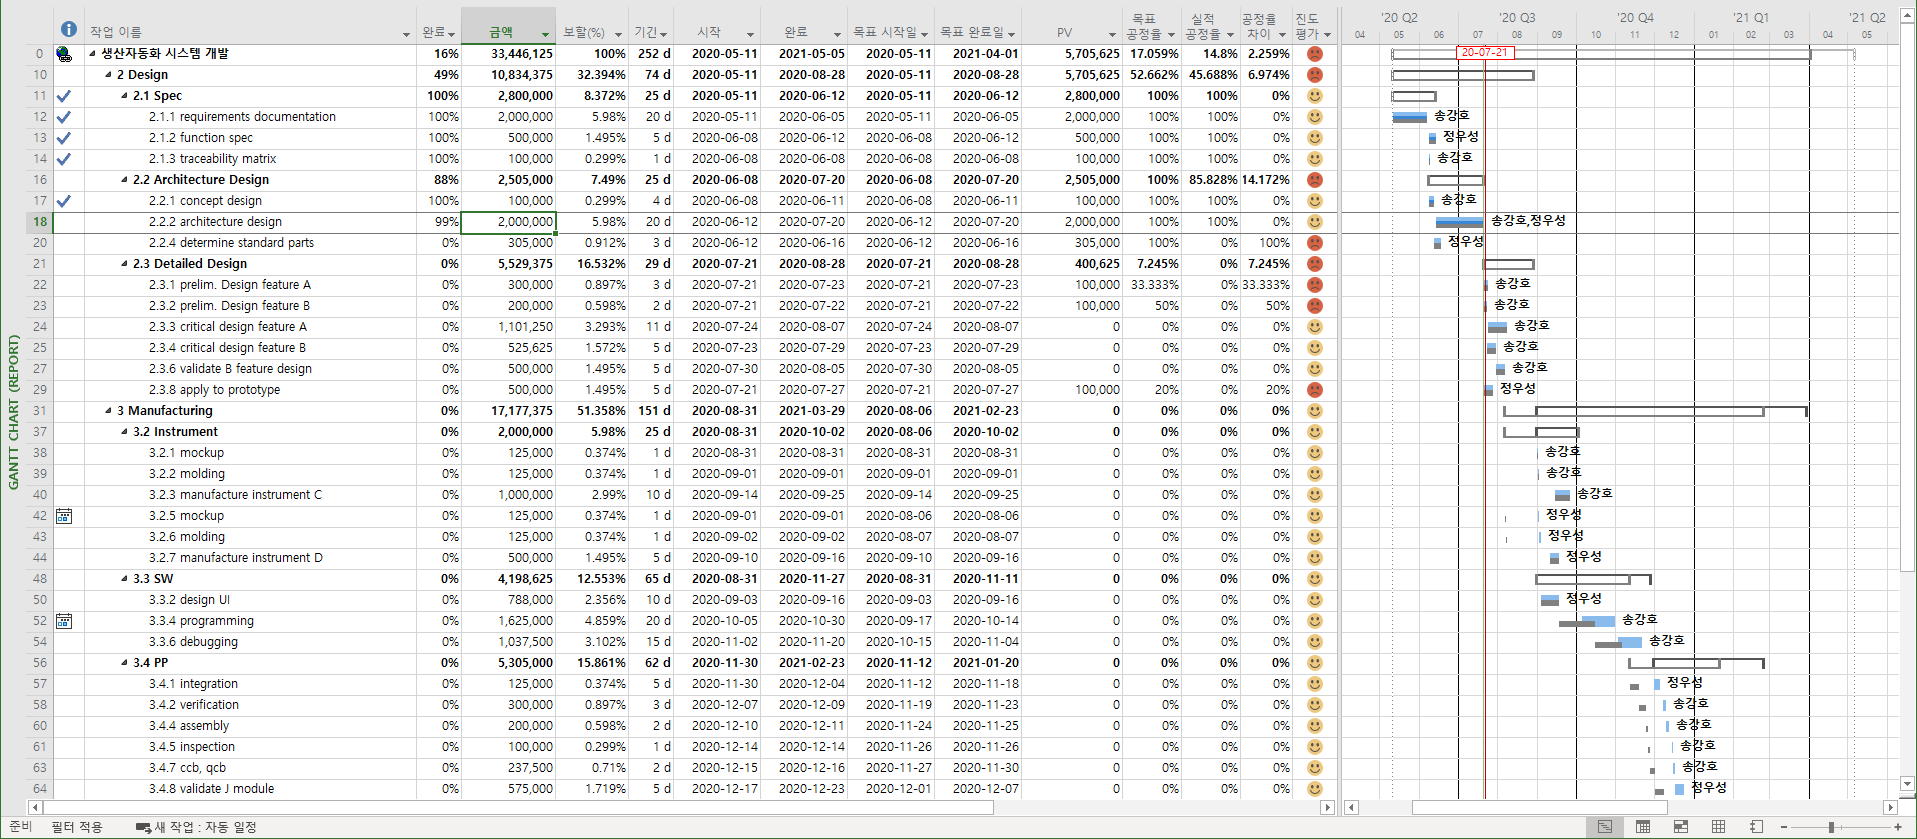Image resolution: width=1917 pixels, height=839 pixels.
Task: Collapse the 2.1 Spec task group
Action: (x=125, y=96)
